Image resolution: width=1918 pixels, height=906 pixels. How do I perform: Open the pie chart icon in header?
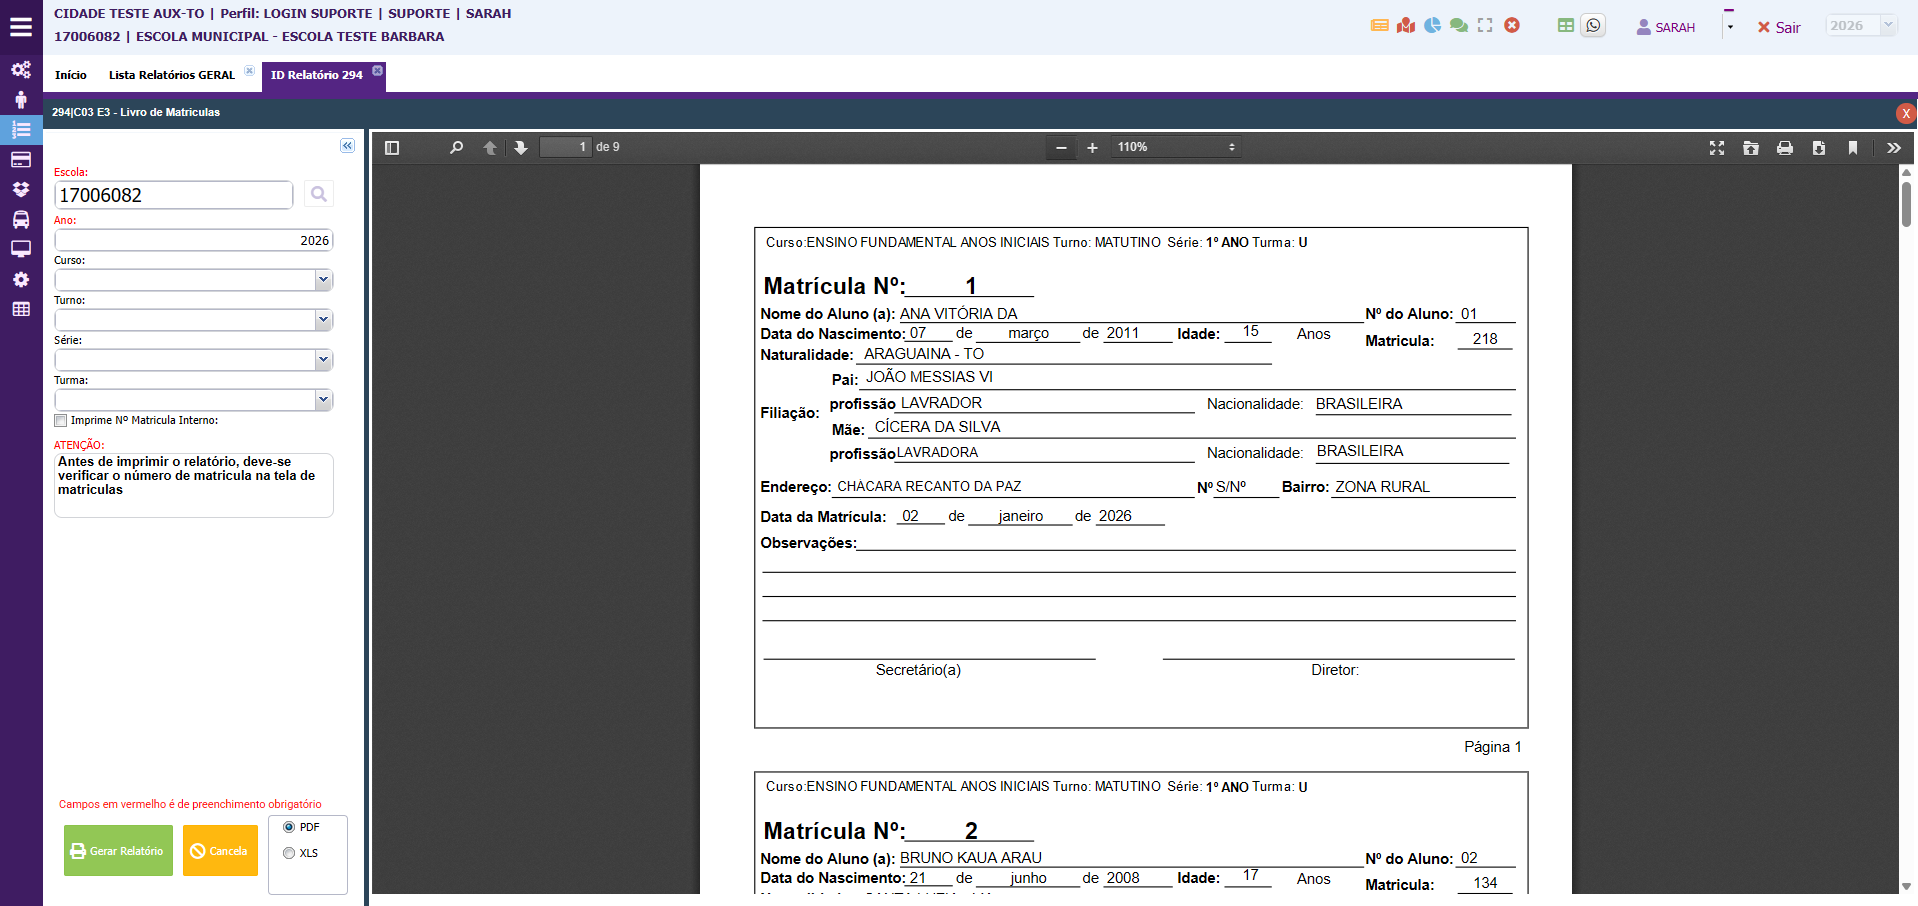coord(1432,26)
